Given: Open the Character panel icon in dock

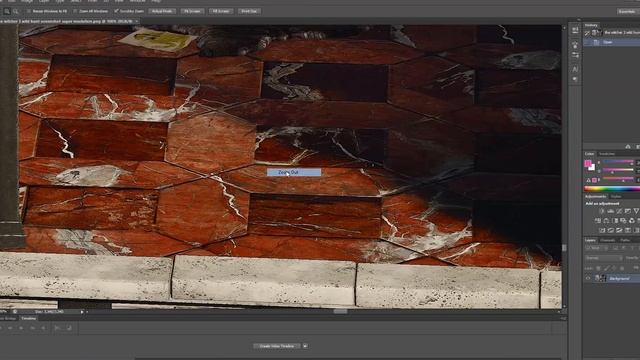Looking at the screenshot, I should 575,69.
